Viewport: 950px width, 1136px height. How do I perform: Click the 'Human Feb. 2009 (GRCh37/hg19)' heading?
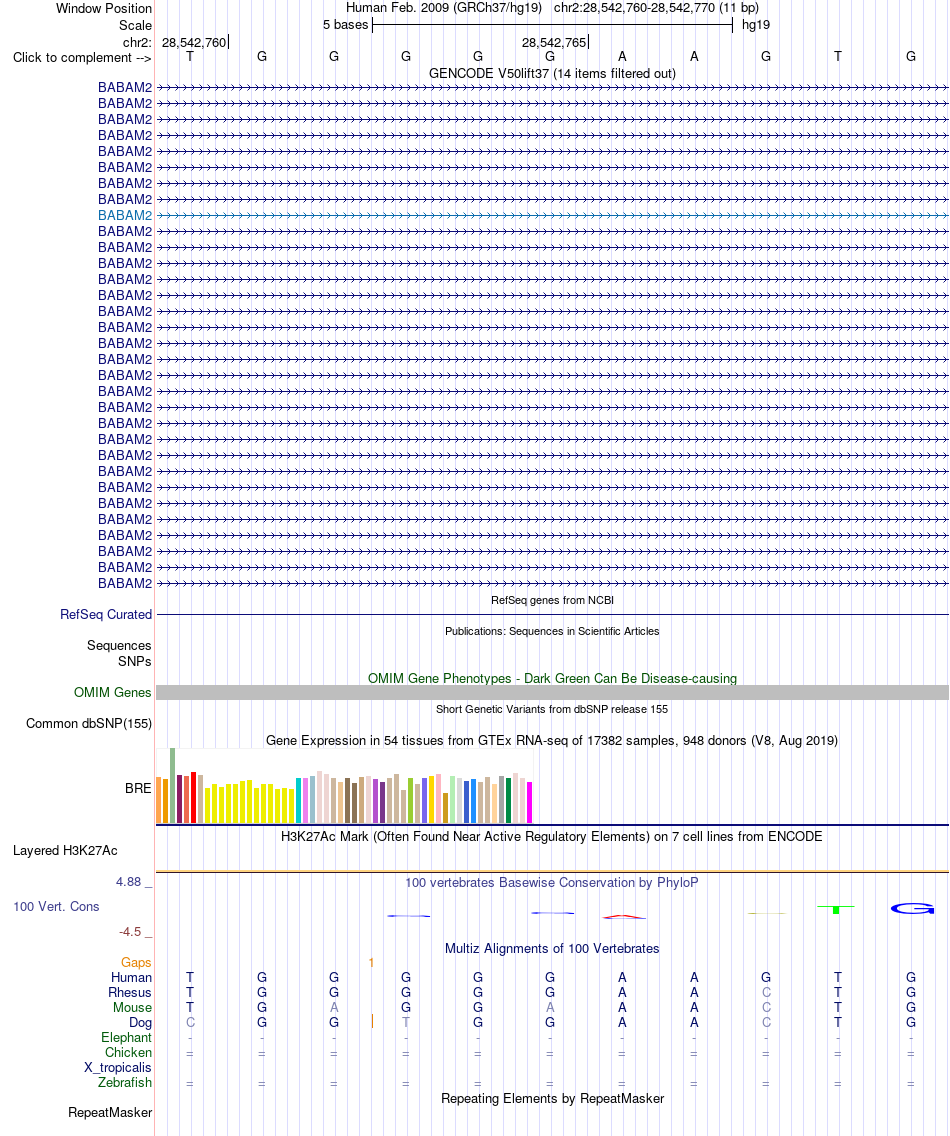pos(443,9)
